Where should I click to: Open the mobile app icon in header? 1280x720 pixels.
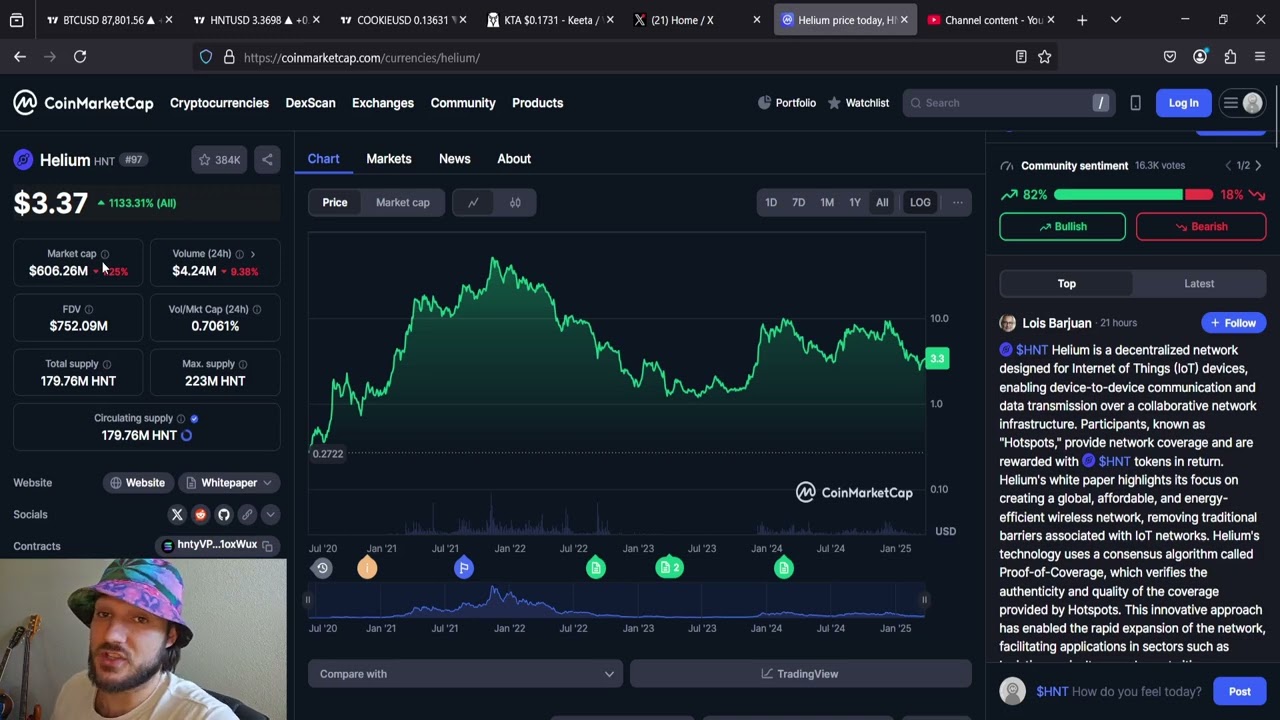[1135, 103]
